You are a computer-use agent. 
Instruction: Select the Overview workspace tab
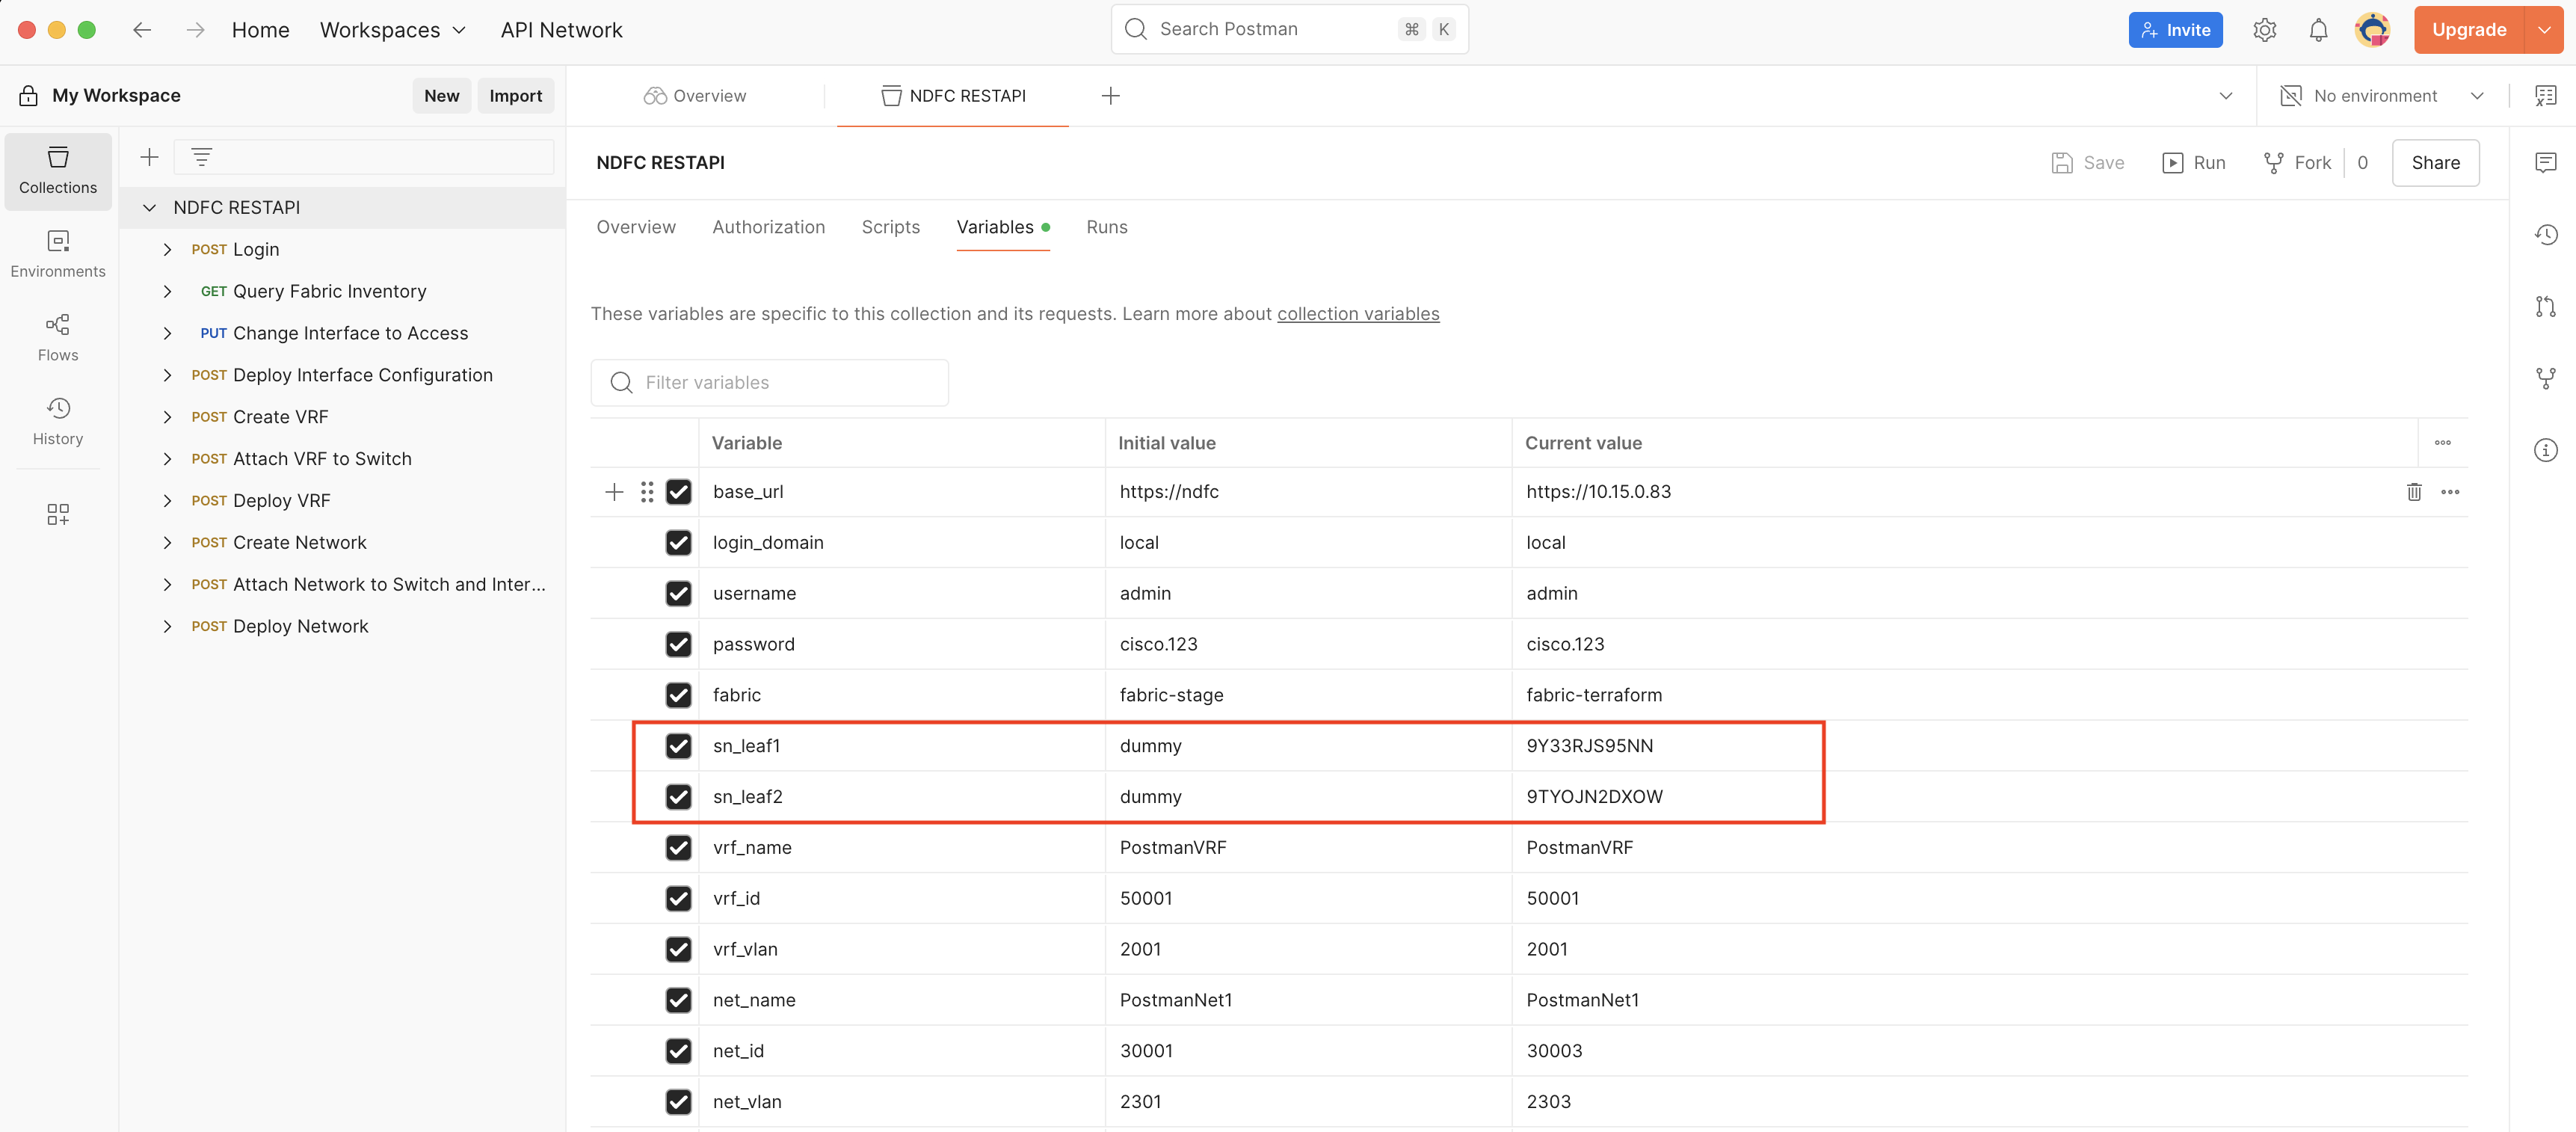tap(695, 96)
